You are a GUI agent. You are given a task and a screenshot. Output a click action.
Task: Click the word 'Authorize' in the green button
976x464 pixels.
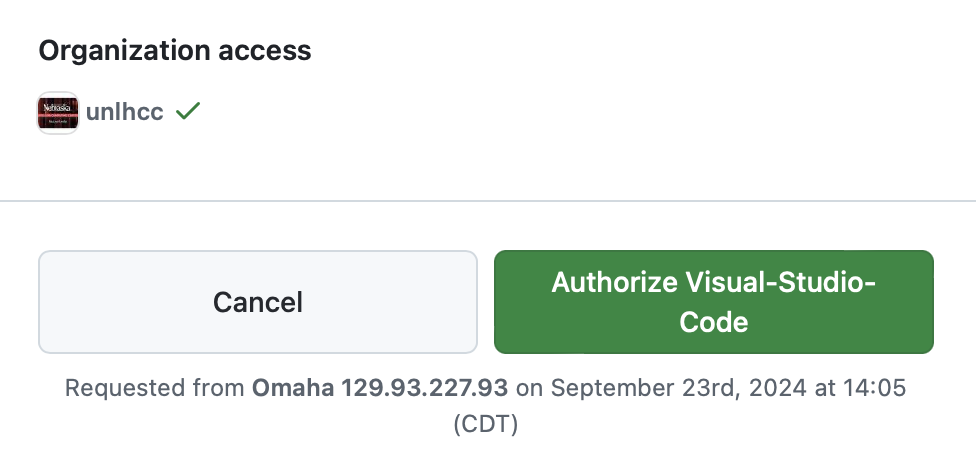coord(614,282)
